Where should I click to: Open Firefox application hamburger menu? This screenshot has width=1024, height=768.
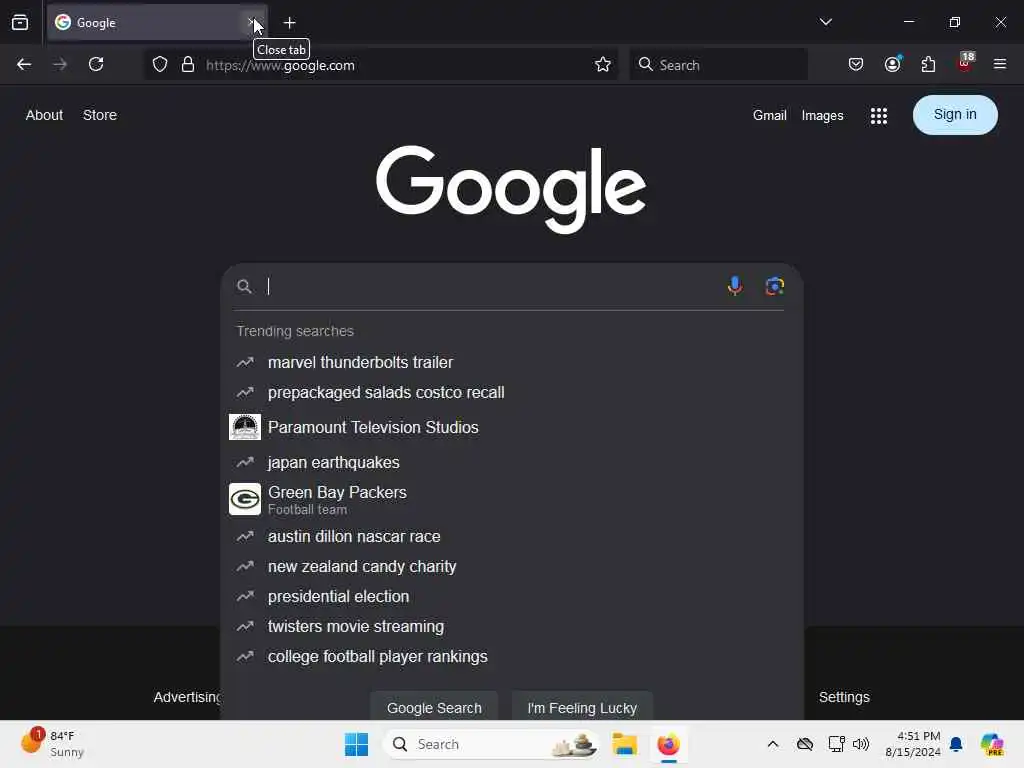coord(999,65)
